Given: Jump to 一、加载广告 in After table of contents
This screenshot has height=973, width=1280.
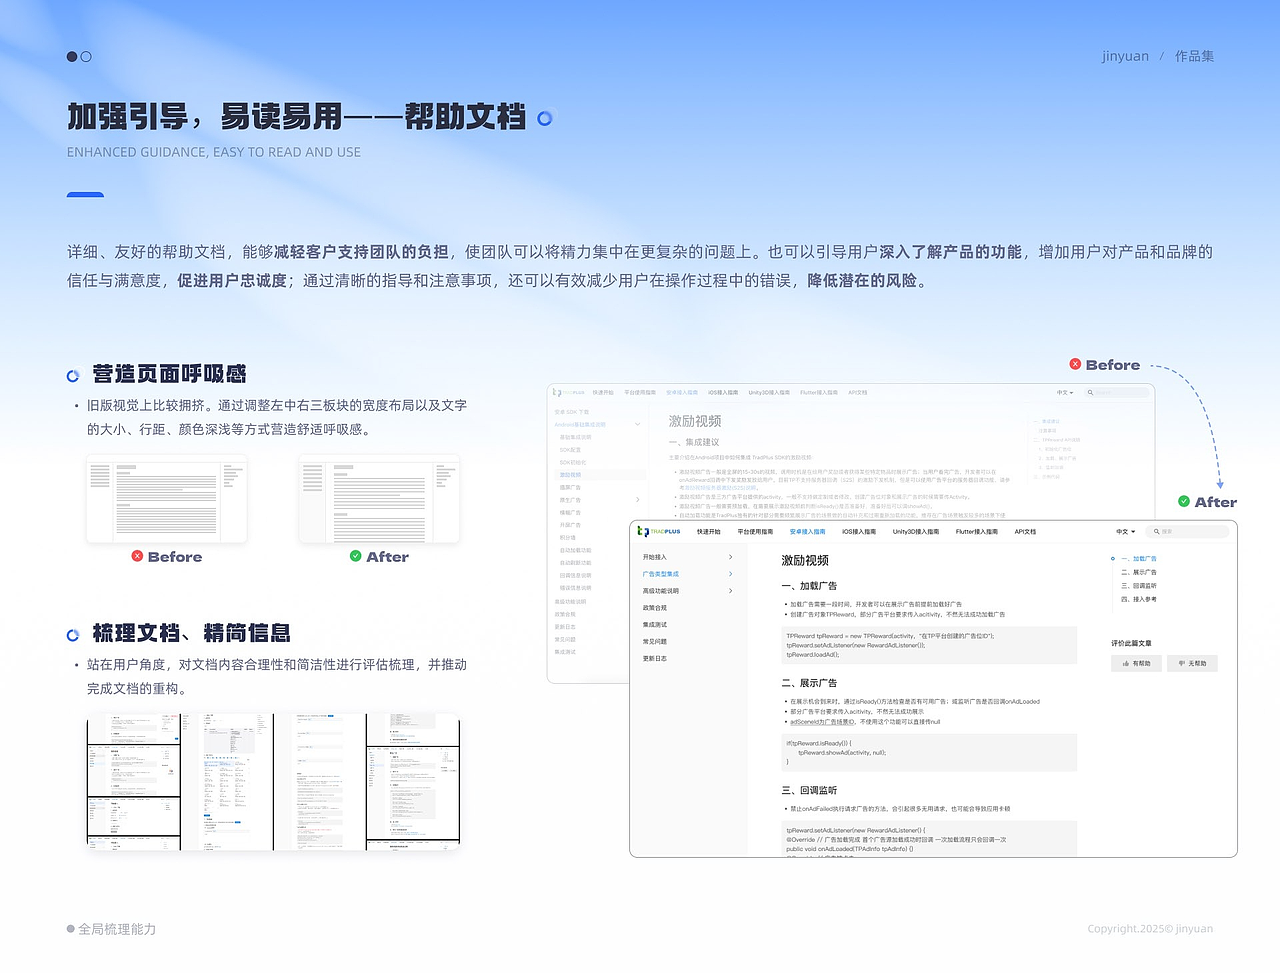Looking at the screenshot, I should coord(1139,559).
